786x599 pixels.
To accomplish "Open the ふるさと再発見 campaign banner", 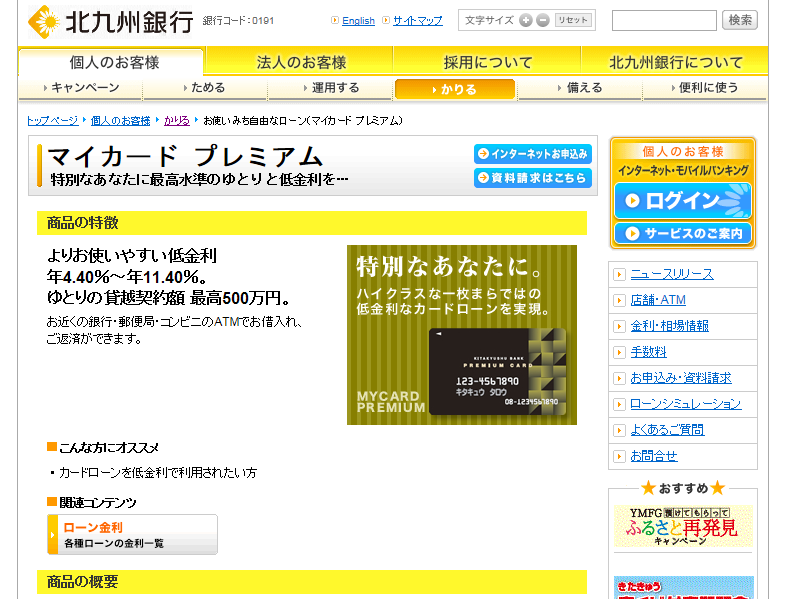I will point(683,526).
